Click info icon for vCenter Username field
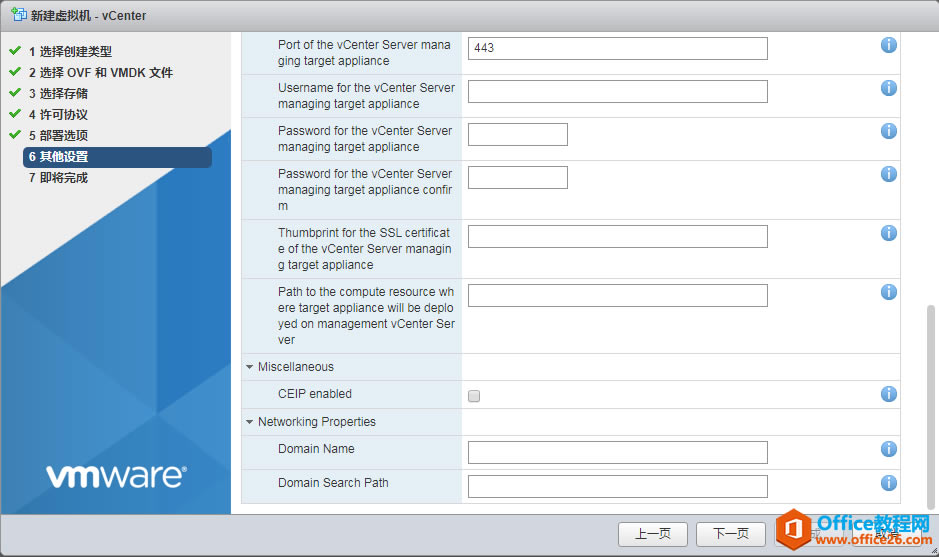The image size is (939, 557). (x=889, y=88)
